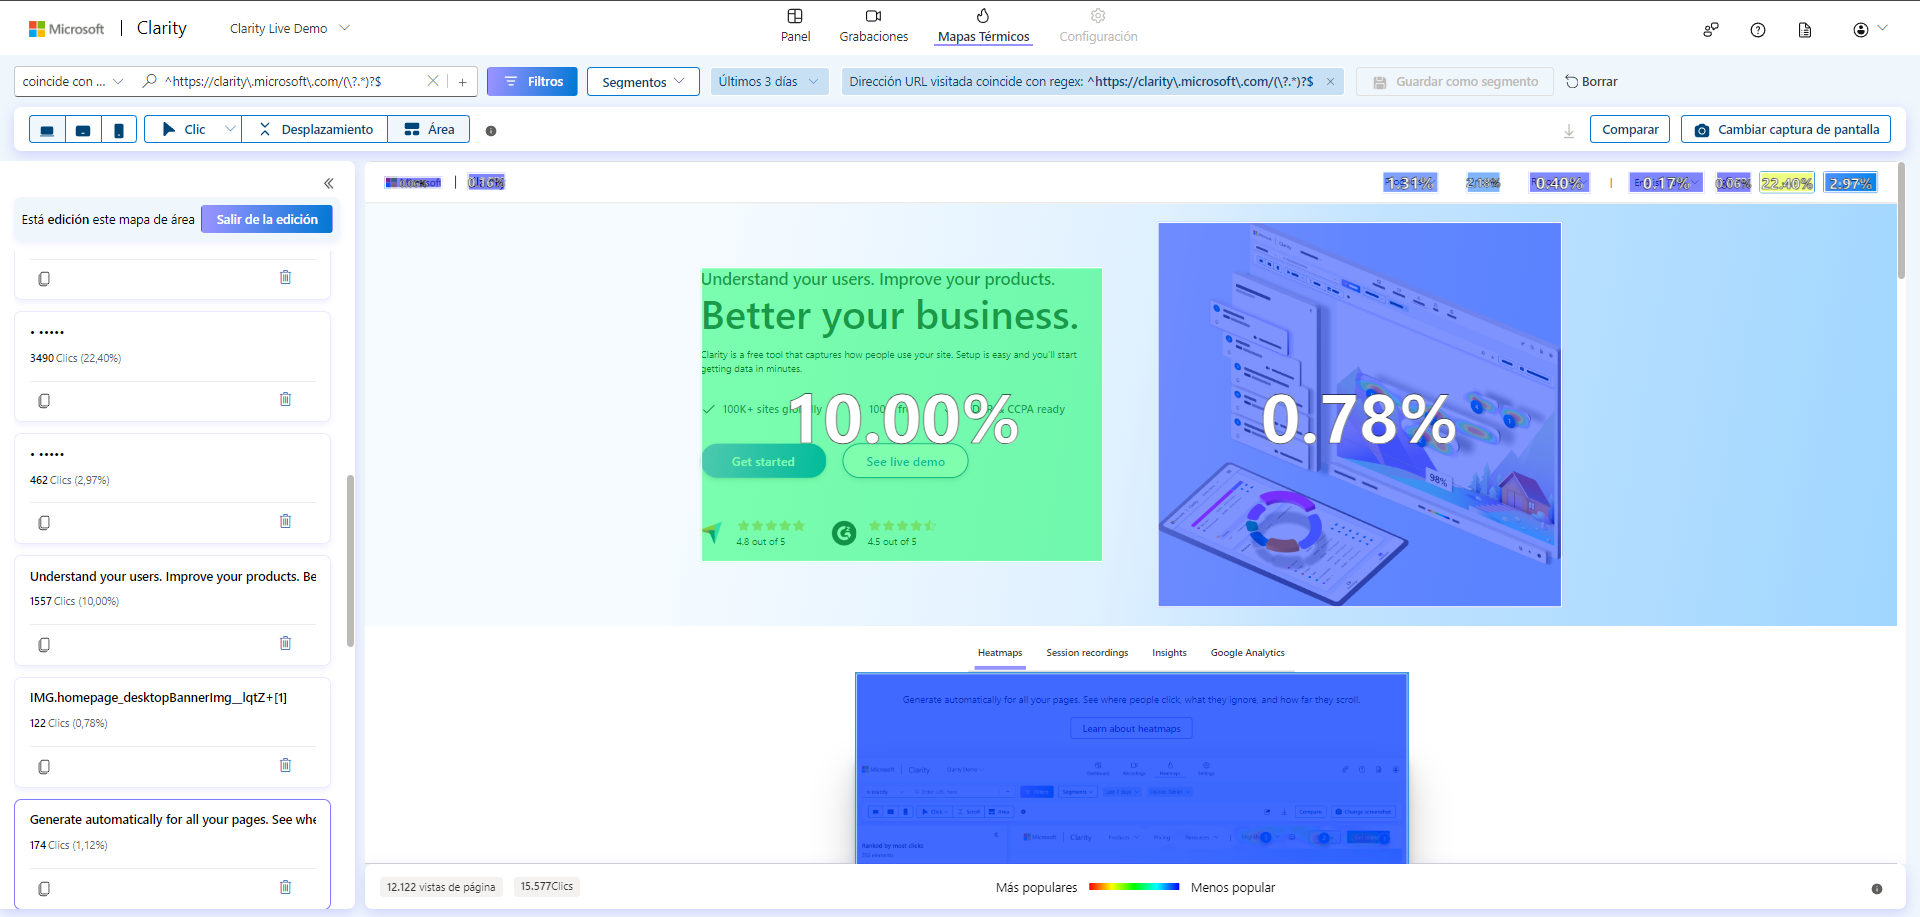This screenshot has height=917, width=1920.
Task: Collapse the left area panel
Action: [328, 183]
